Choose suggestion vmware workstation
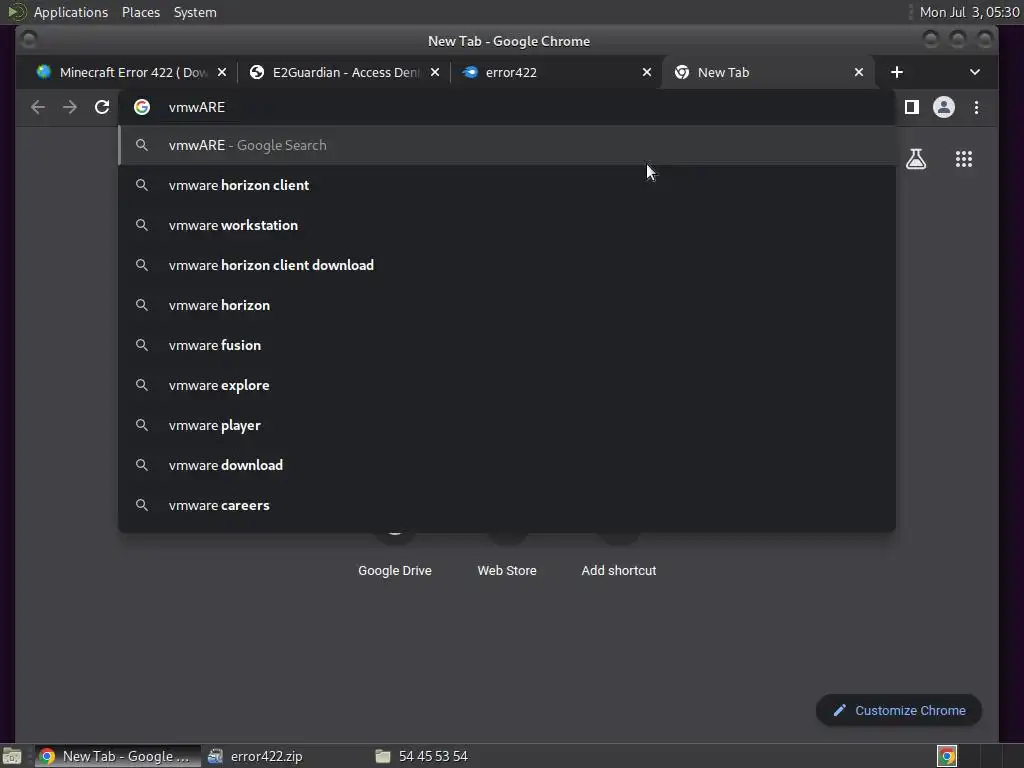The image size is (1024, 768). tap(506, 225)
